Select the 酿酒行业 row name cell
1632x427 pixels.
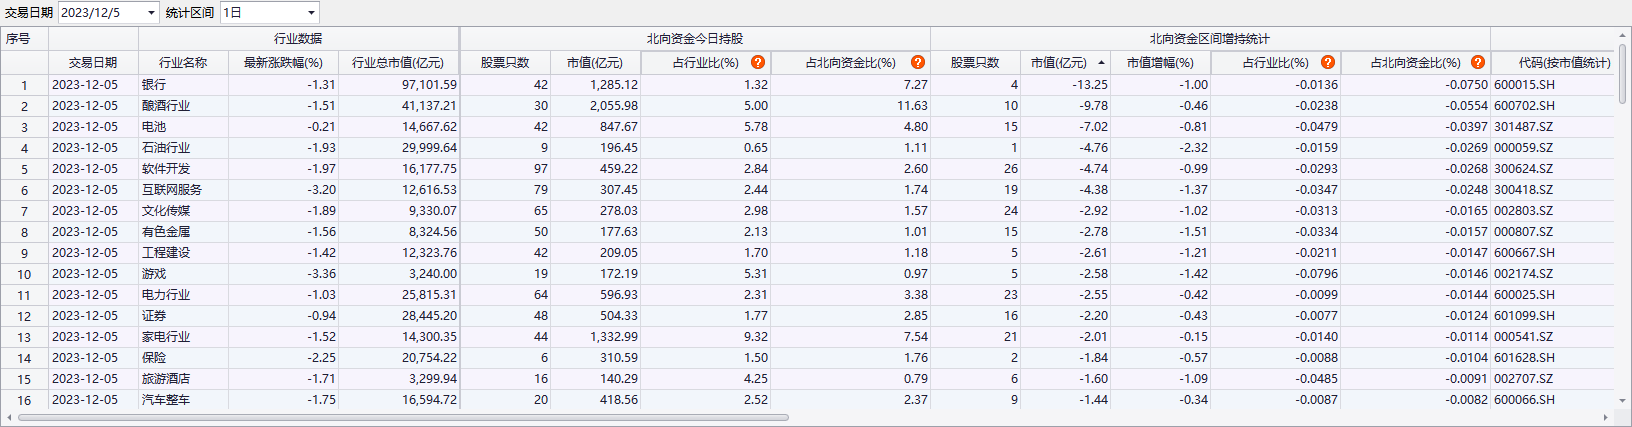pyautogui.click(x=166, y=106)
